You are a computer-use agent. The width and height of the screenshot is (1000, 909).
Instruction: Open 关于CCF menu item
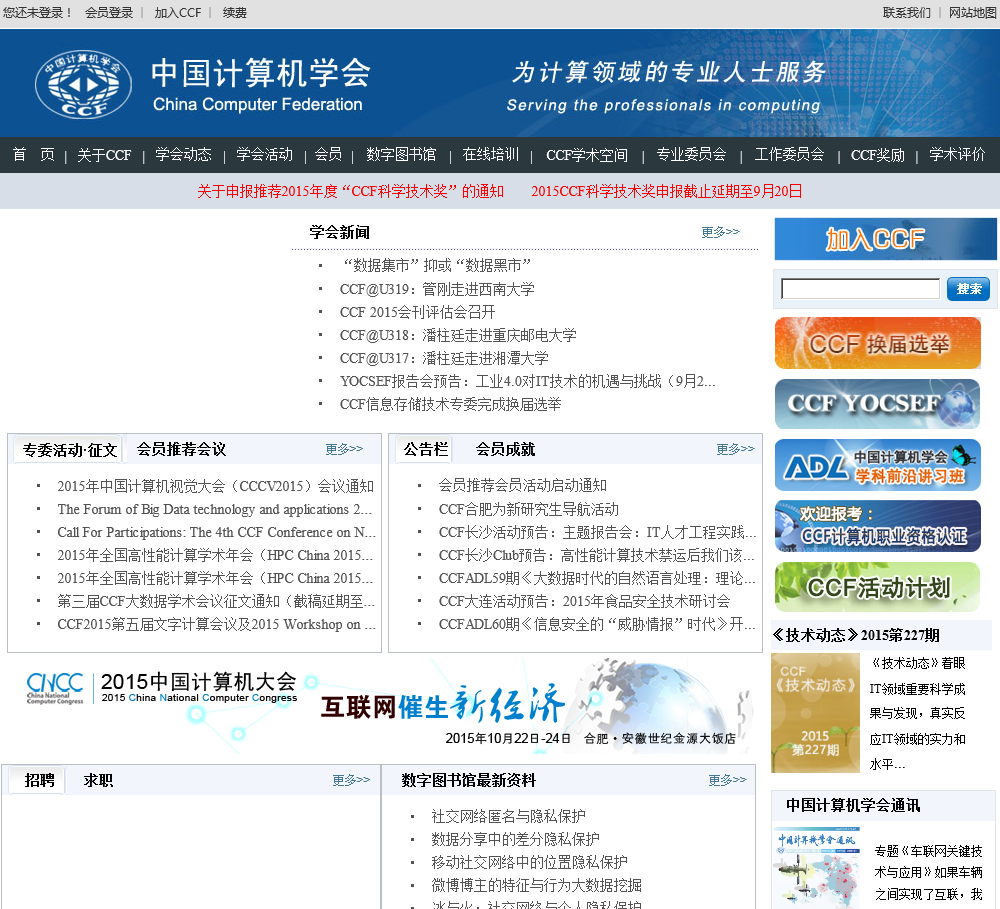click(x=104, y=155)
